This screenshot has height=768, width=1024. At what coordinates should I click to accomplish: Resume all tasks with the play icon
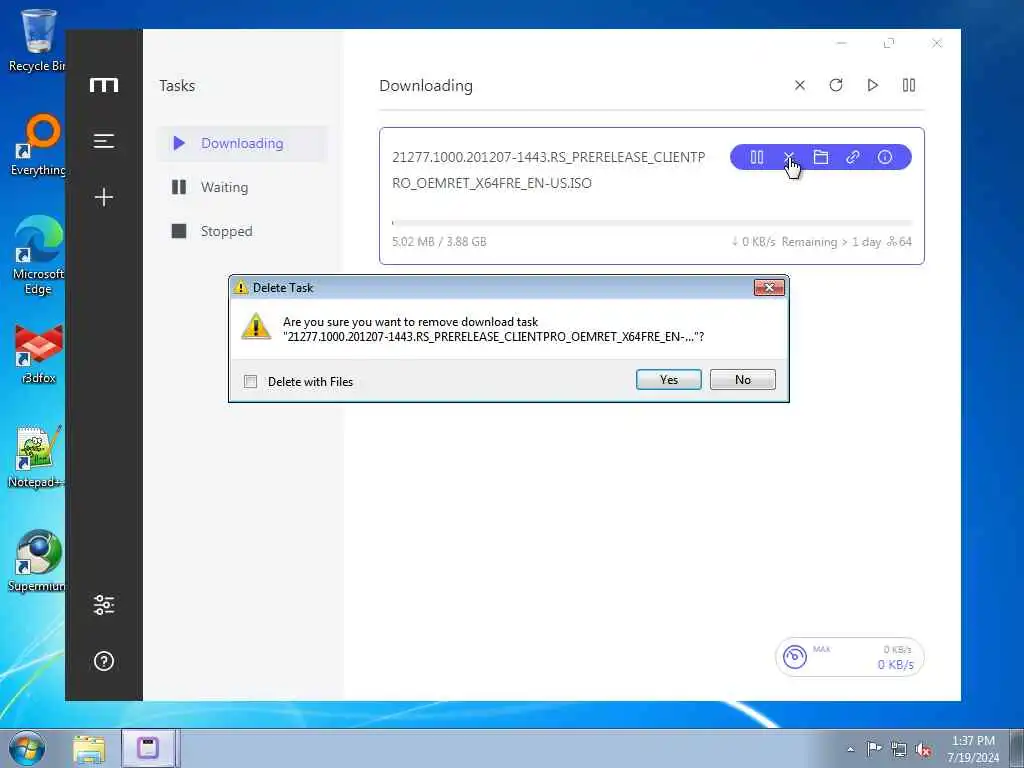coord(872,86)
